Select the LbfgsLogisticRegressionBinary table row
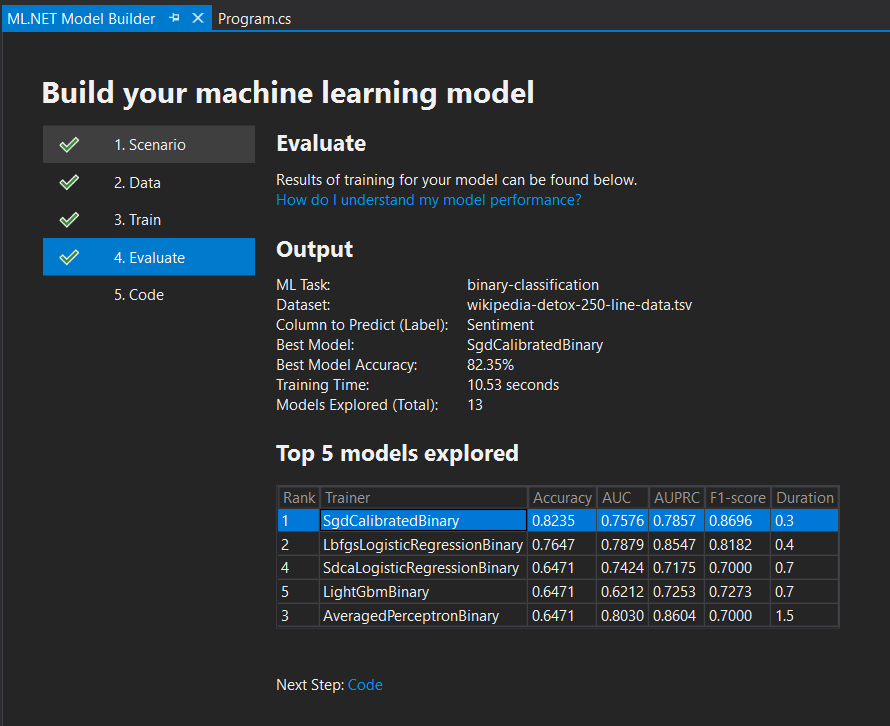 [x=422, y=544]
